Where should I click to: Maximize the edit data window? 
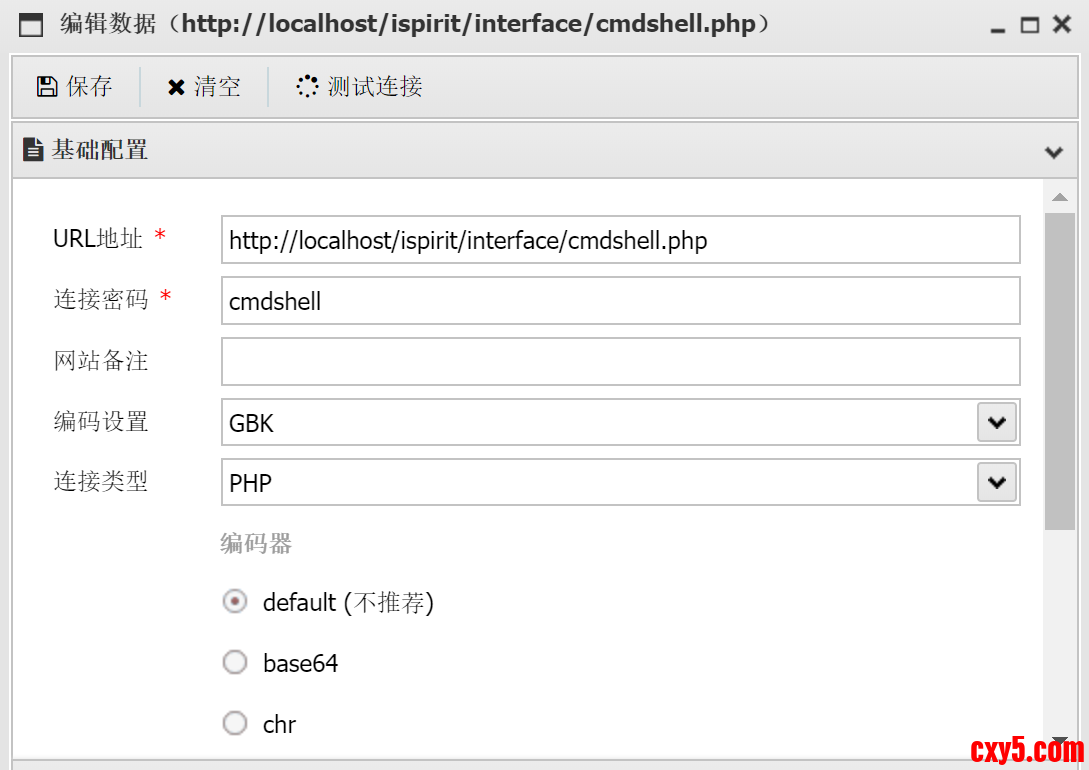click(1029, 25)
